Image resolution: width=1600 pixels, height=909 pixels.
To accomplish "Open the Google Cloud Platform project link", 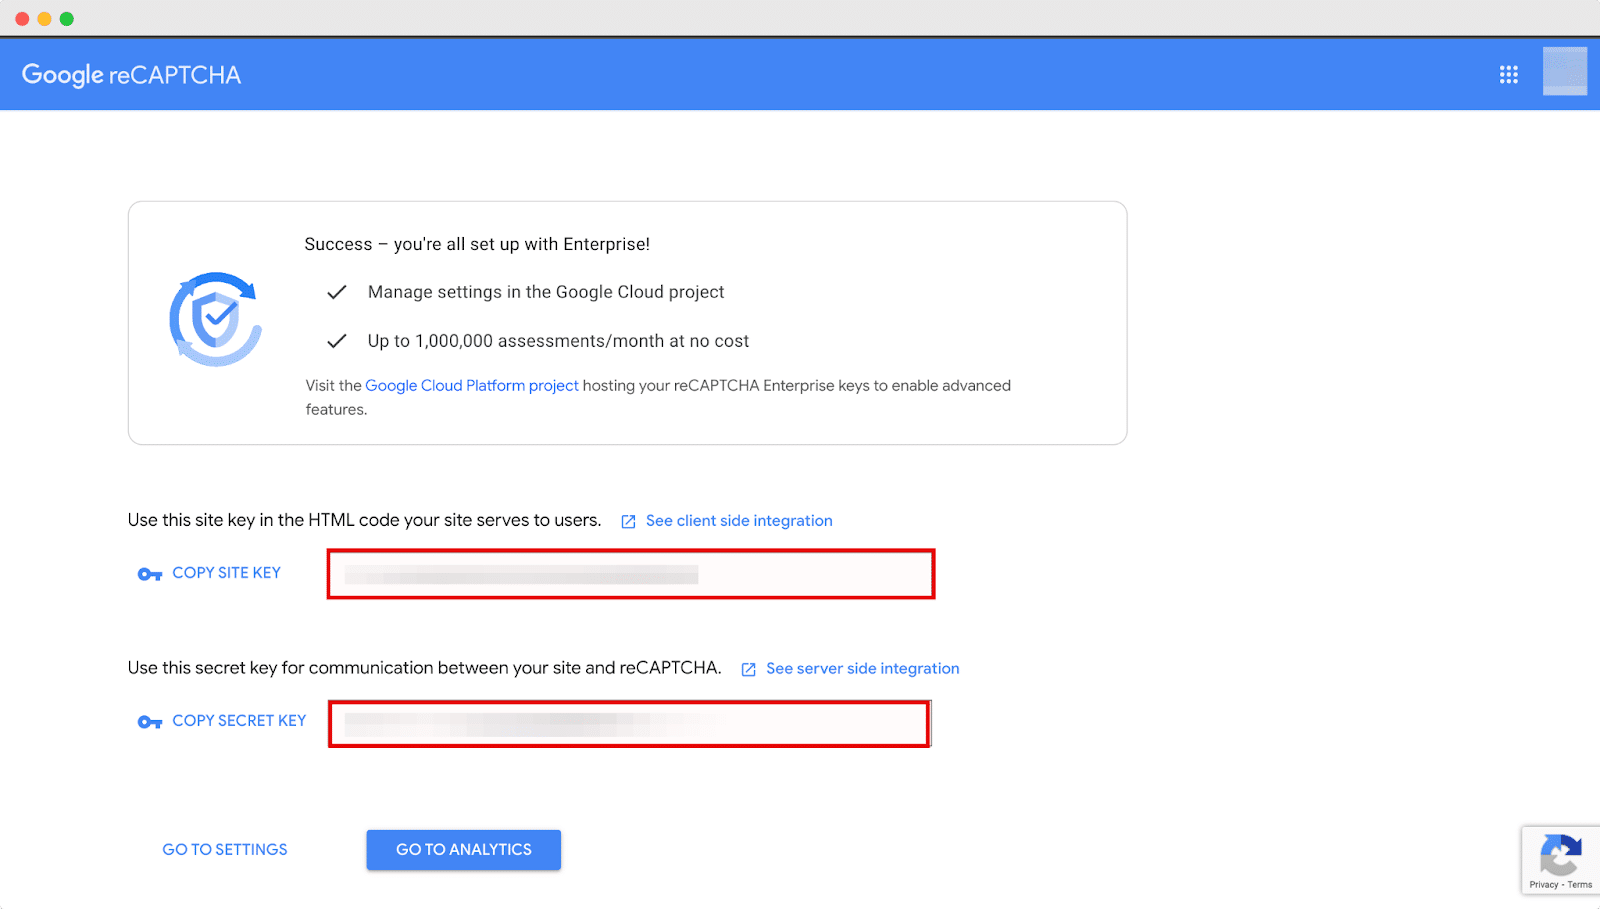I will point(471,385).
